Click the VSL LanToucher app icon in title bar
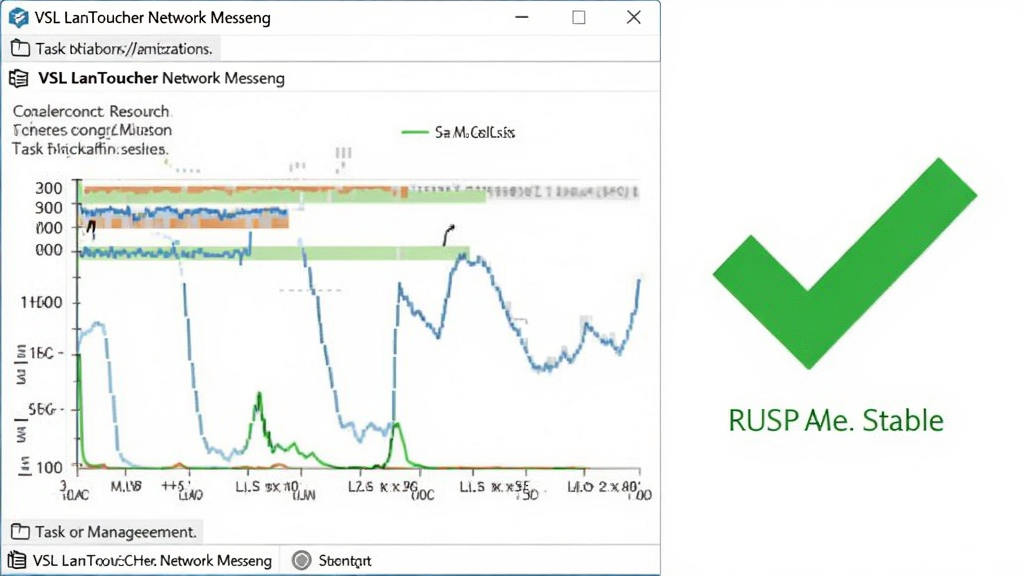This screenshot has height=576, width=1024. click(x=18, y=18)
